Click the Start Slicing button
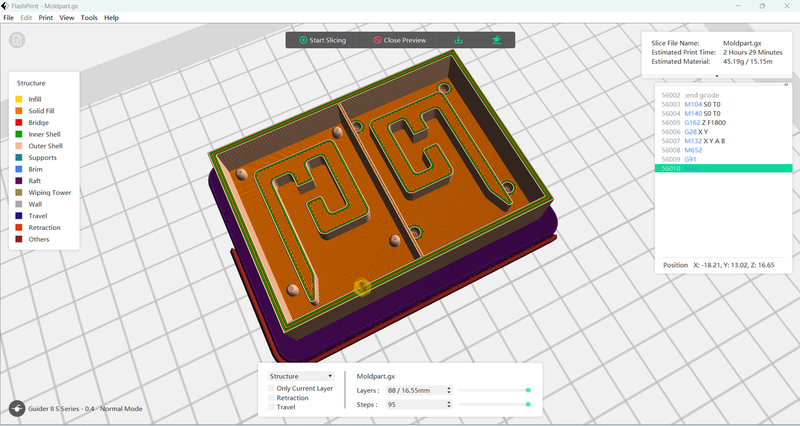This screenshot has height=426, width=800. click(x=322, y=40)
